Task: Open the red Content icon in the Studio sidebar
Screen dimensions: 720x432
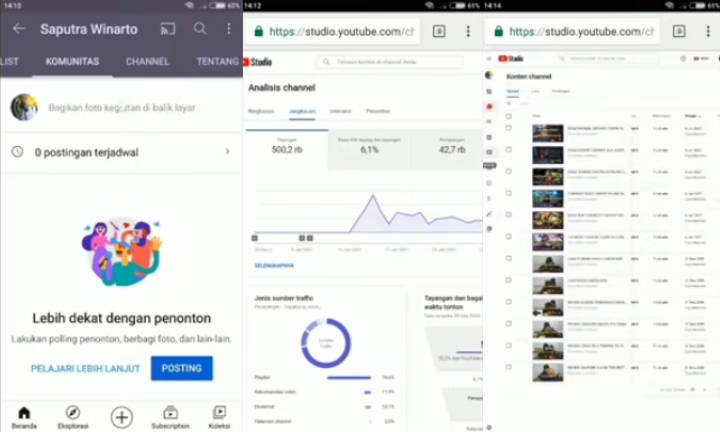Action: pyautogui.click(x=489, y=107)
